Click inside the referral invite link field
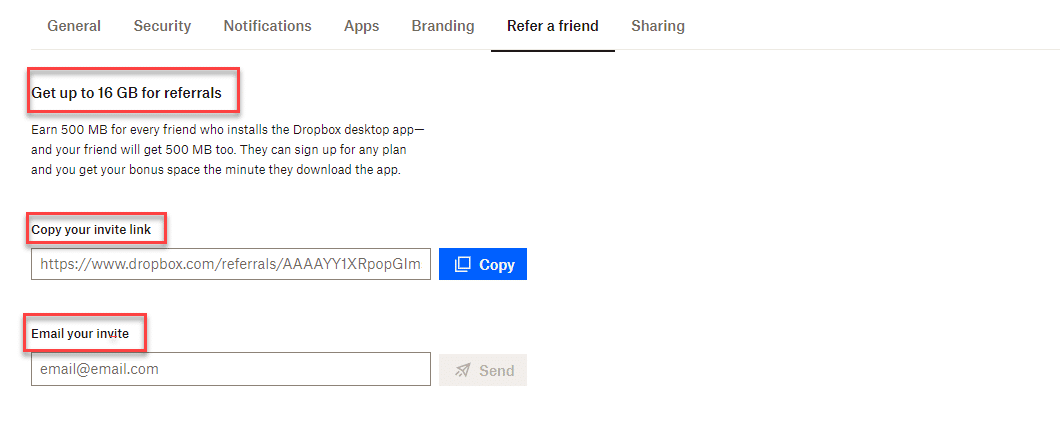1060x422 pixels. click(x=231, y=264)
